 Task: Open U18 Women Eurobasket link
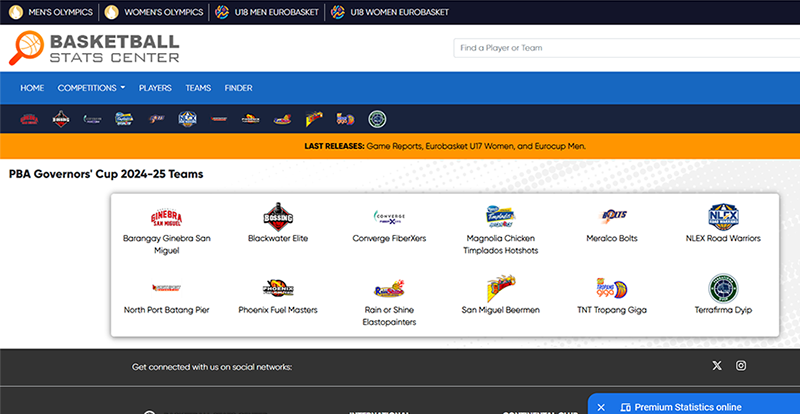tap(390, 12)
